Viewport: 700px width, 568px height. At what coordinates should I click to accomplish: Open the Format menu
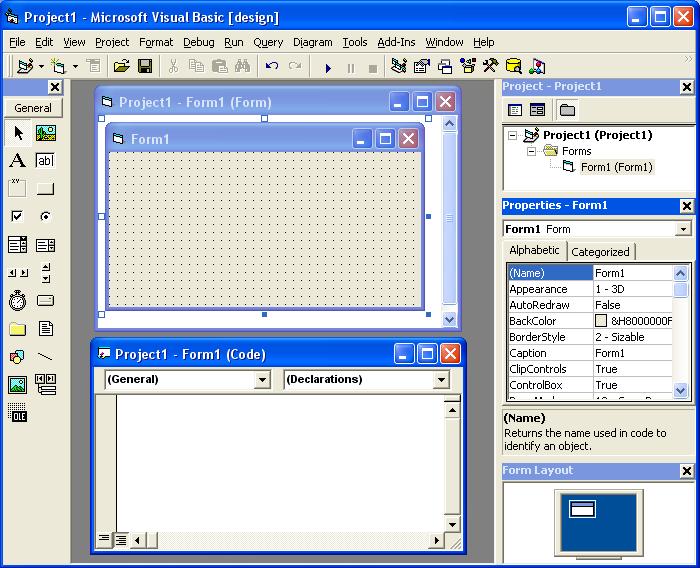coord(156,42)
